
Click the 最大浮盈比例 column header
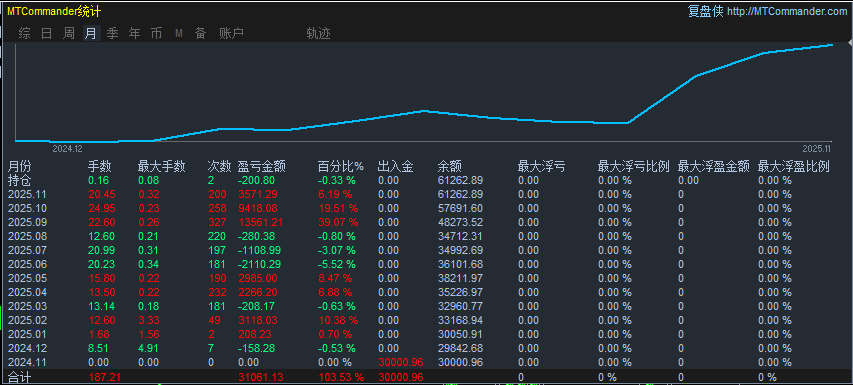click(794, 167)
